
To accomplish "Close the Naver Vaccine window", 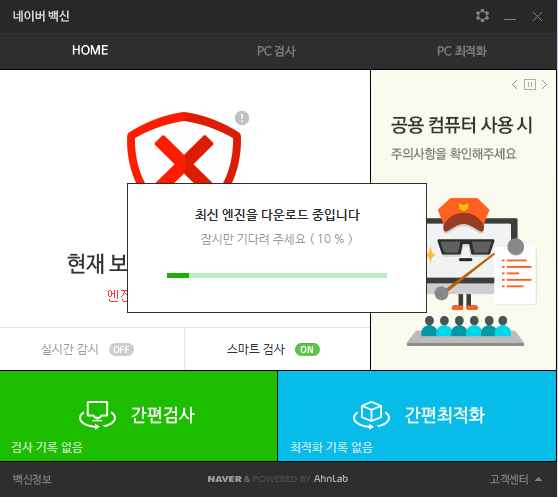I will pos(537,16).
